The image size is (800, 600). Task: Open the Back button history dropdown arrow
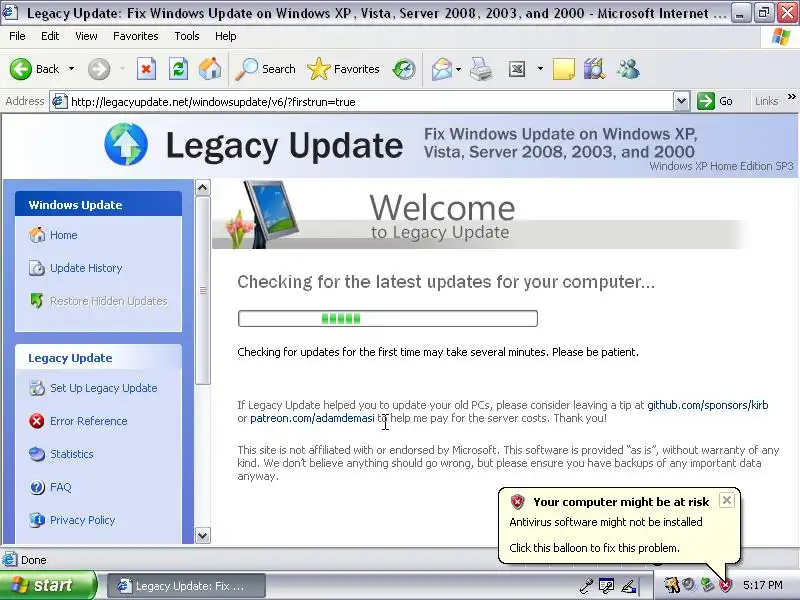coord(71,69)
